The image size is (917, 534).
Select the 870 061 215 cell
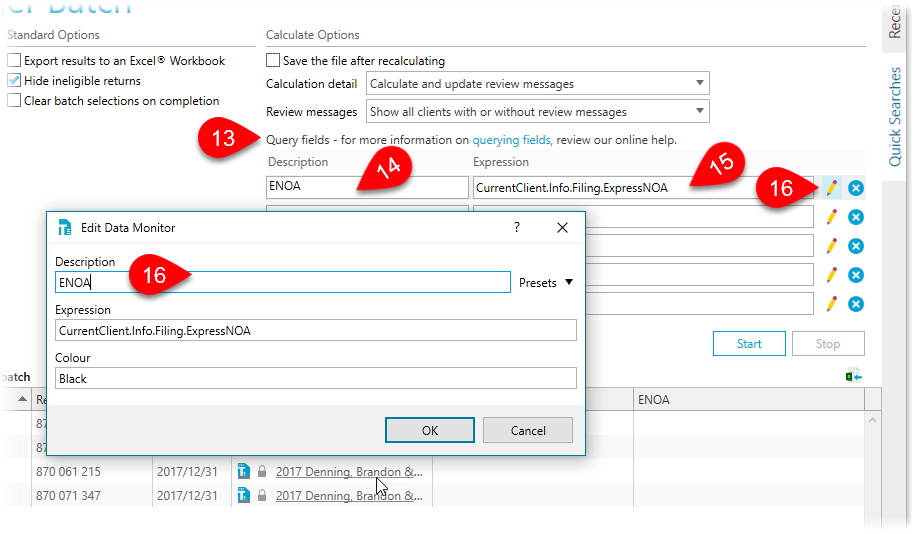coord(92,471)
